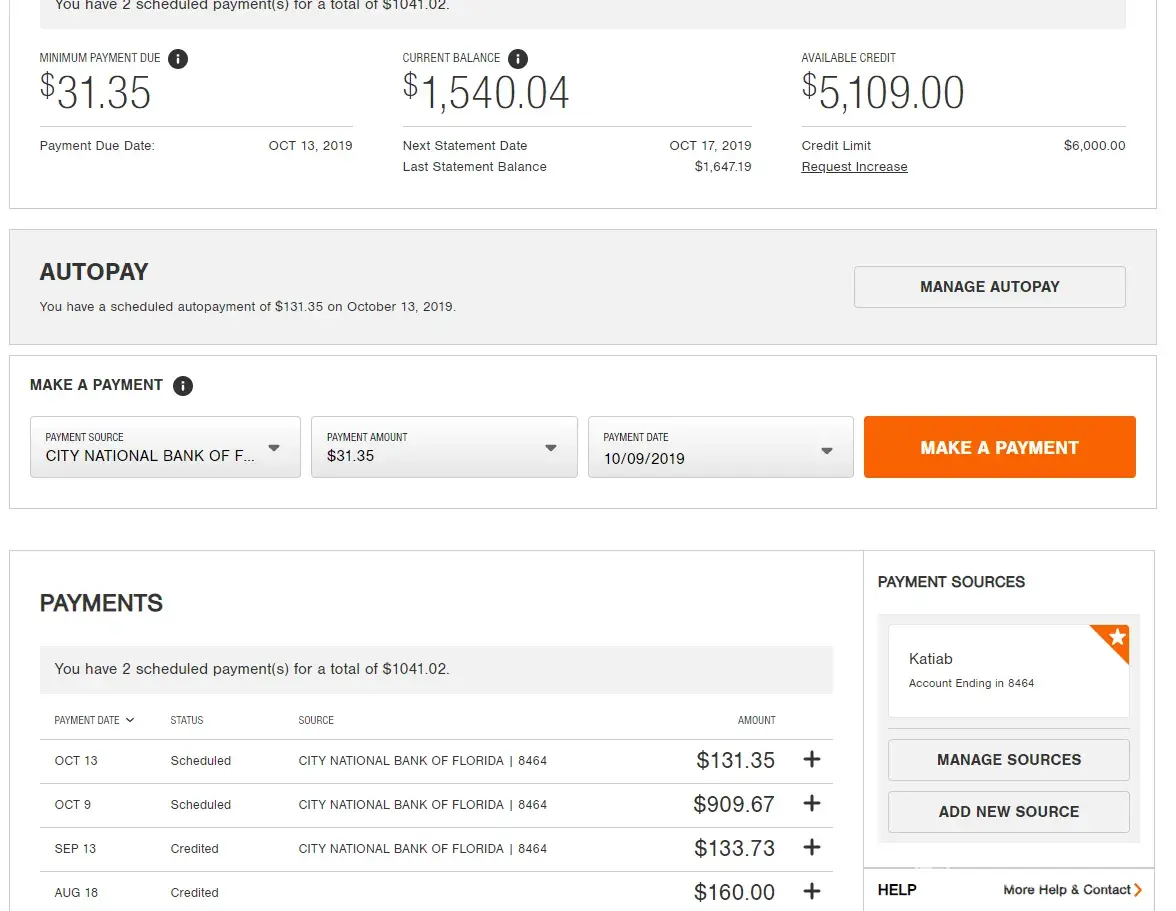
Task: Expand the $909.67 Oct 9 payment details
Action: [811, 804]
